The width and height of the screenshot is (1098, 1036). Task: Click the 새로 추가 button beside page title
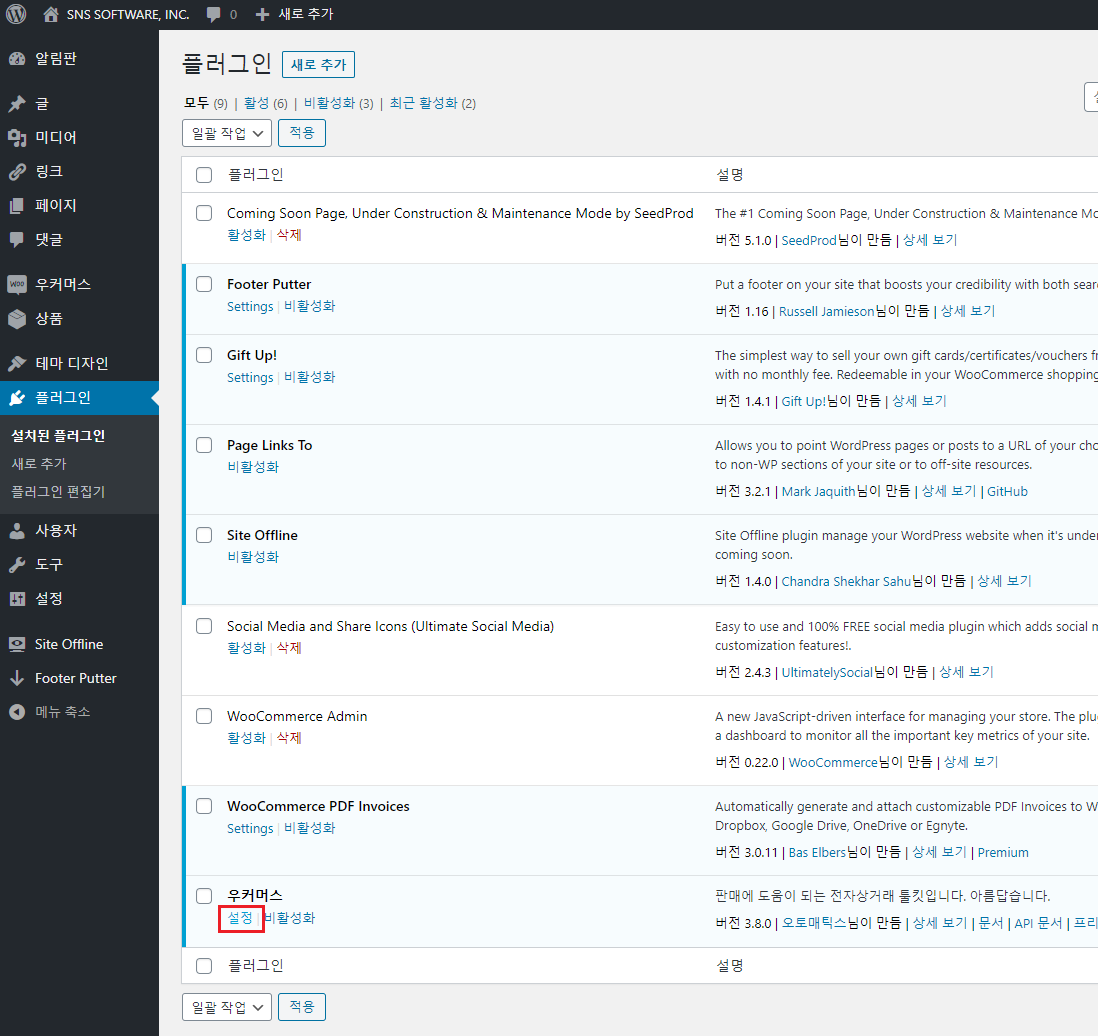pyautogui.click(x=319, y=64)
